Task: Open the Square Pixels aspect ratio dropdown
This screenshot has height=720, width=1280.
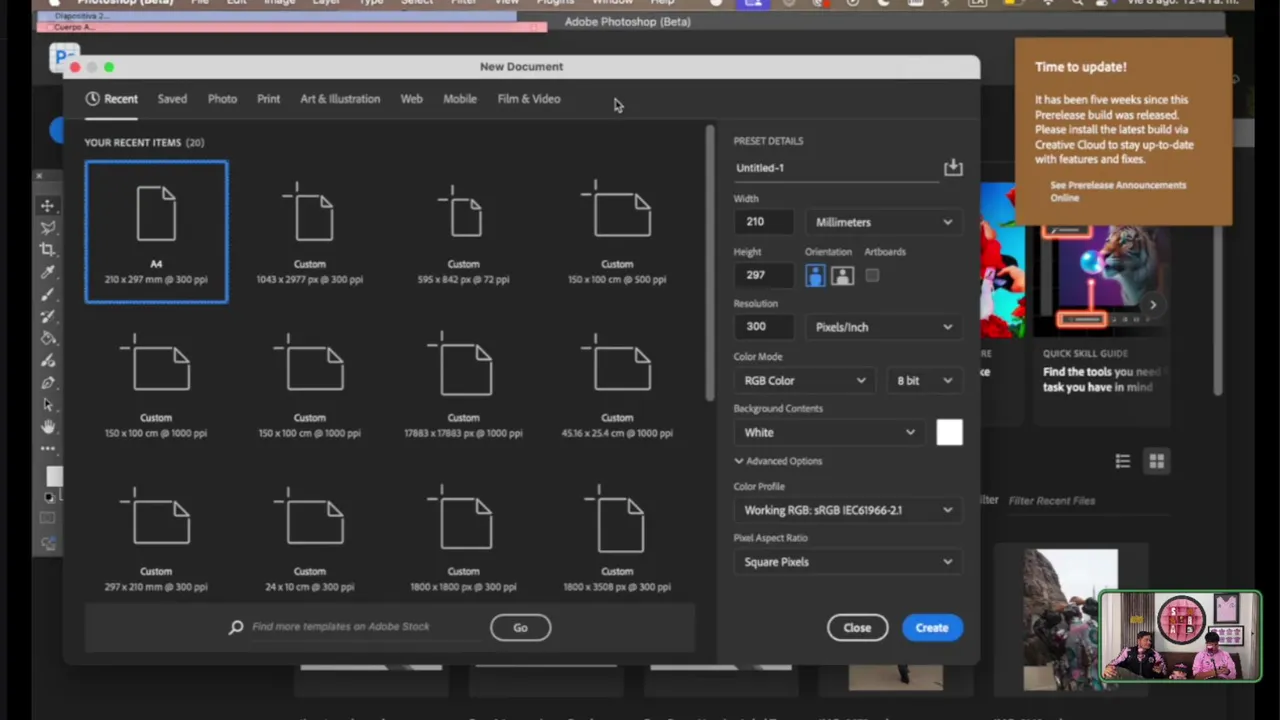Action: pos(848,562)
